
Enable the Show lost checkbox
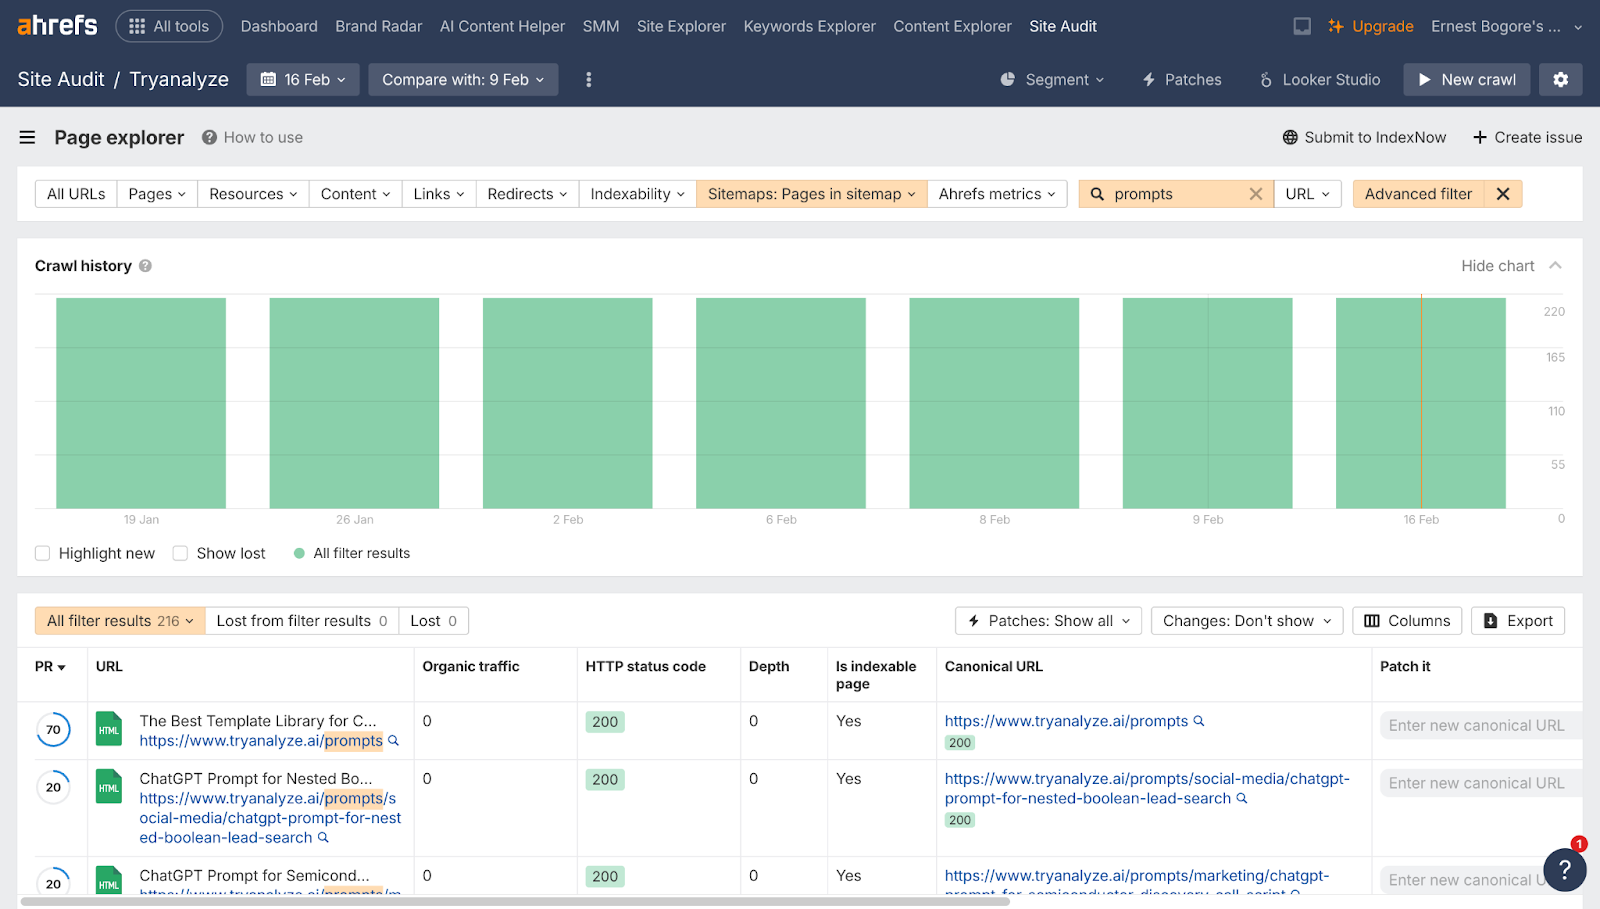coord(179,553)
